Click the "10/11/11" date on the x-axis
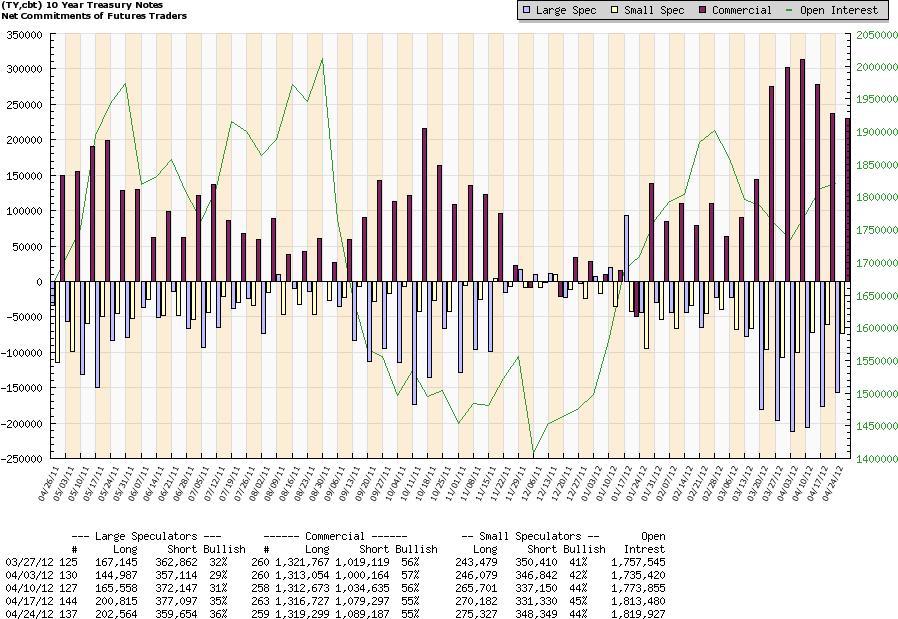This screenshot has width=898, height=619. tap(412, 484)
